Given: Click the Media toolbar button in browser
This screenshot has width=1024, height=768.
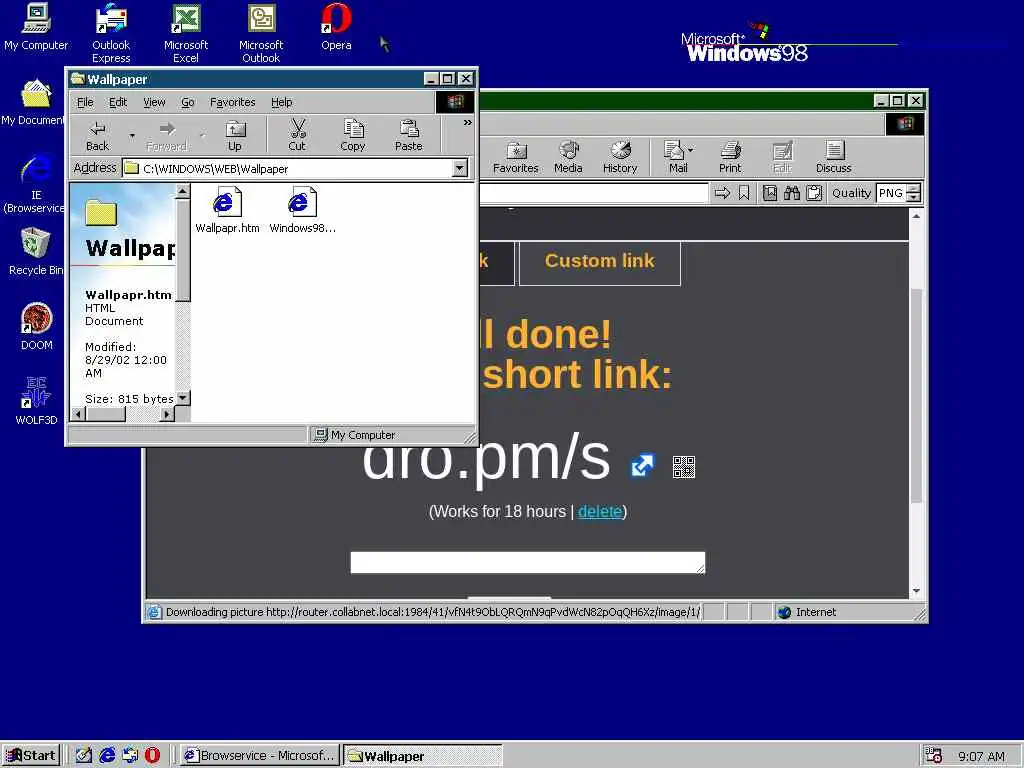Looking at the screenshot, I should (568, 157).
